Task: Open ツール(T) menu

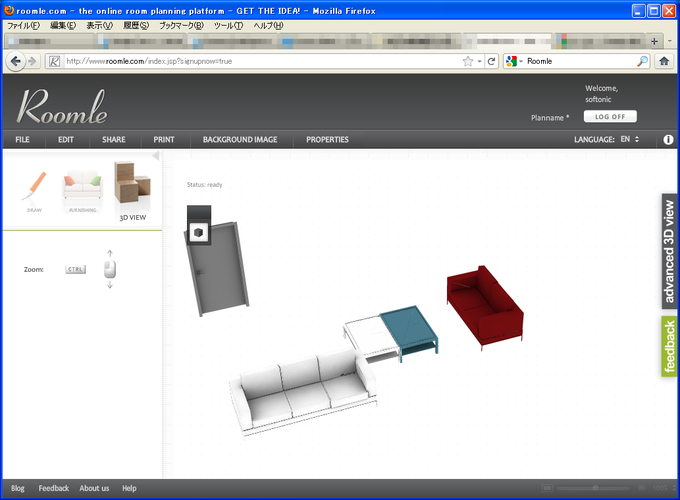Action: [x=228, y=26]
